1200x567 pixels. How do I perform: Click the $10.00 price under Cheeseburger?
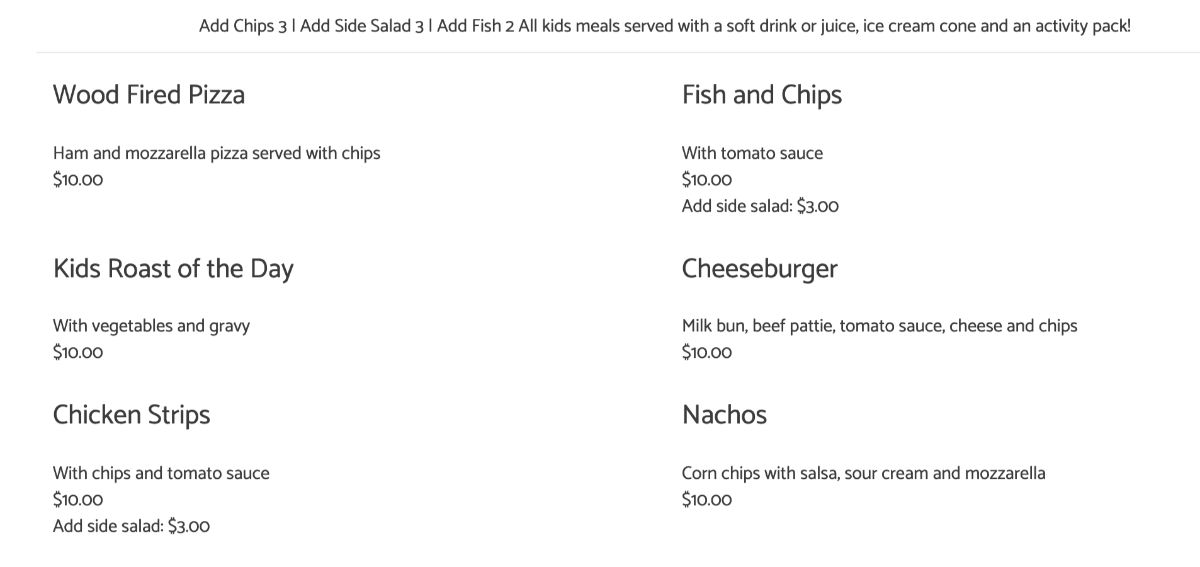pos(707,352)
